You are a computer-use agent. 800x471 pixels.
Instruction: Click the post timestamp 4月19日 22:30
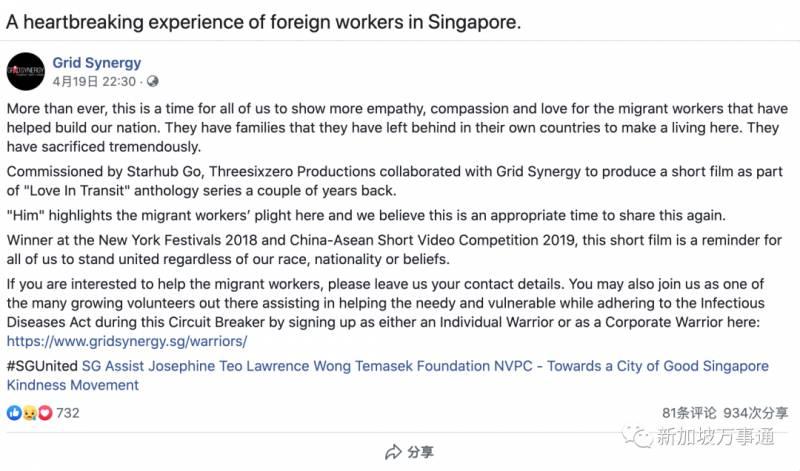[95, 81]
